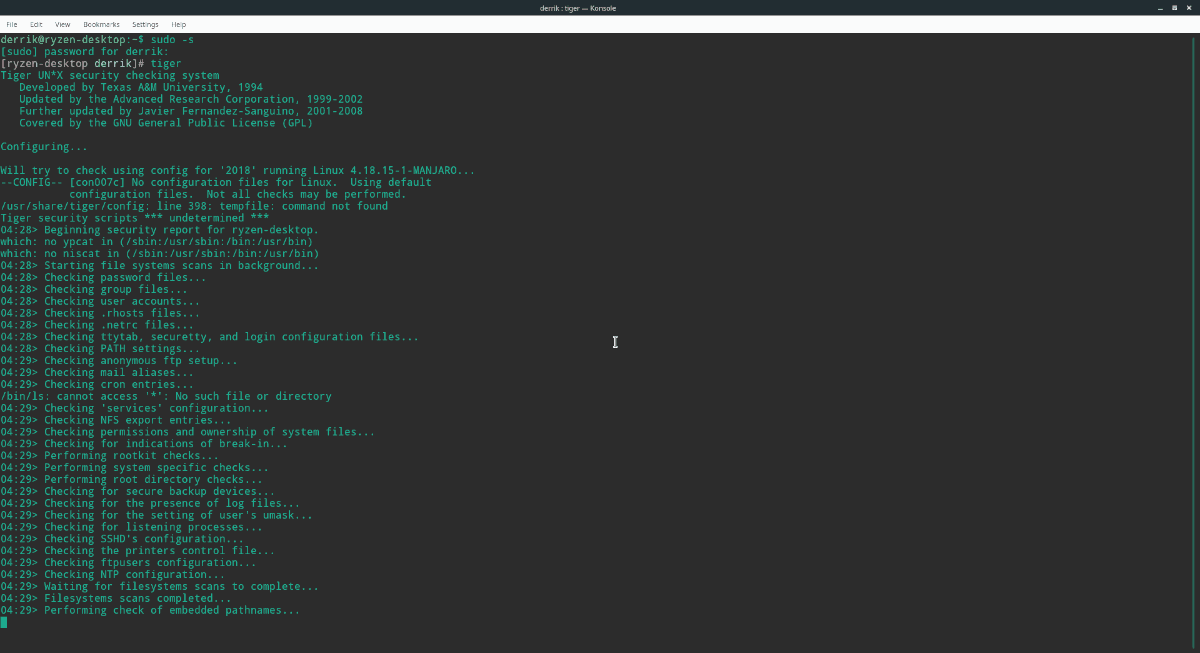Open the File menu
The width and height of the screenshot is (1200, 653).
coord(11,24)
